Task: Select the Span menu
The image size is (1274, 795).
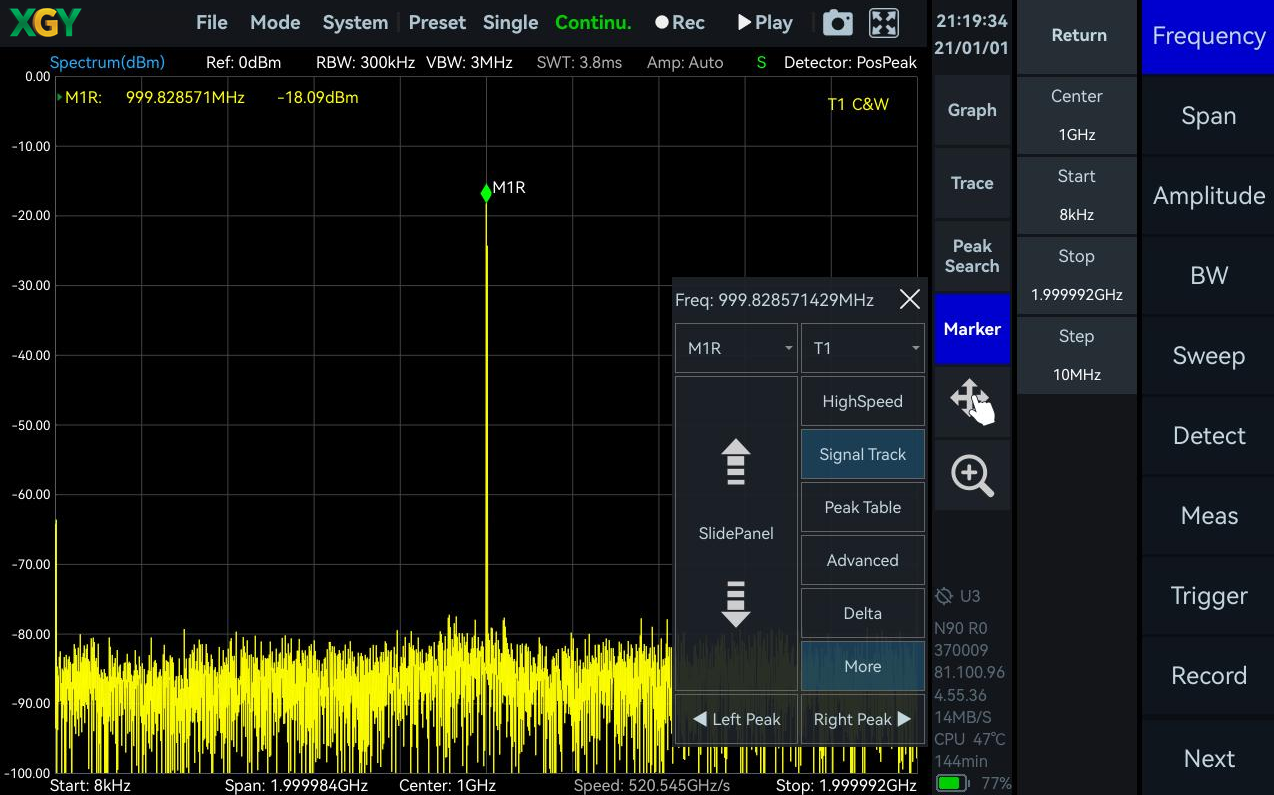Action: [1208, 116]
